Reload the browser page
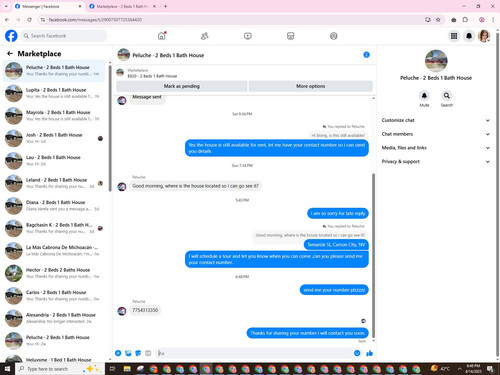Image resolution: width=500 pixels, height=375 pixels. pyautogui.click(x=29, y=20)
